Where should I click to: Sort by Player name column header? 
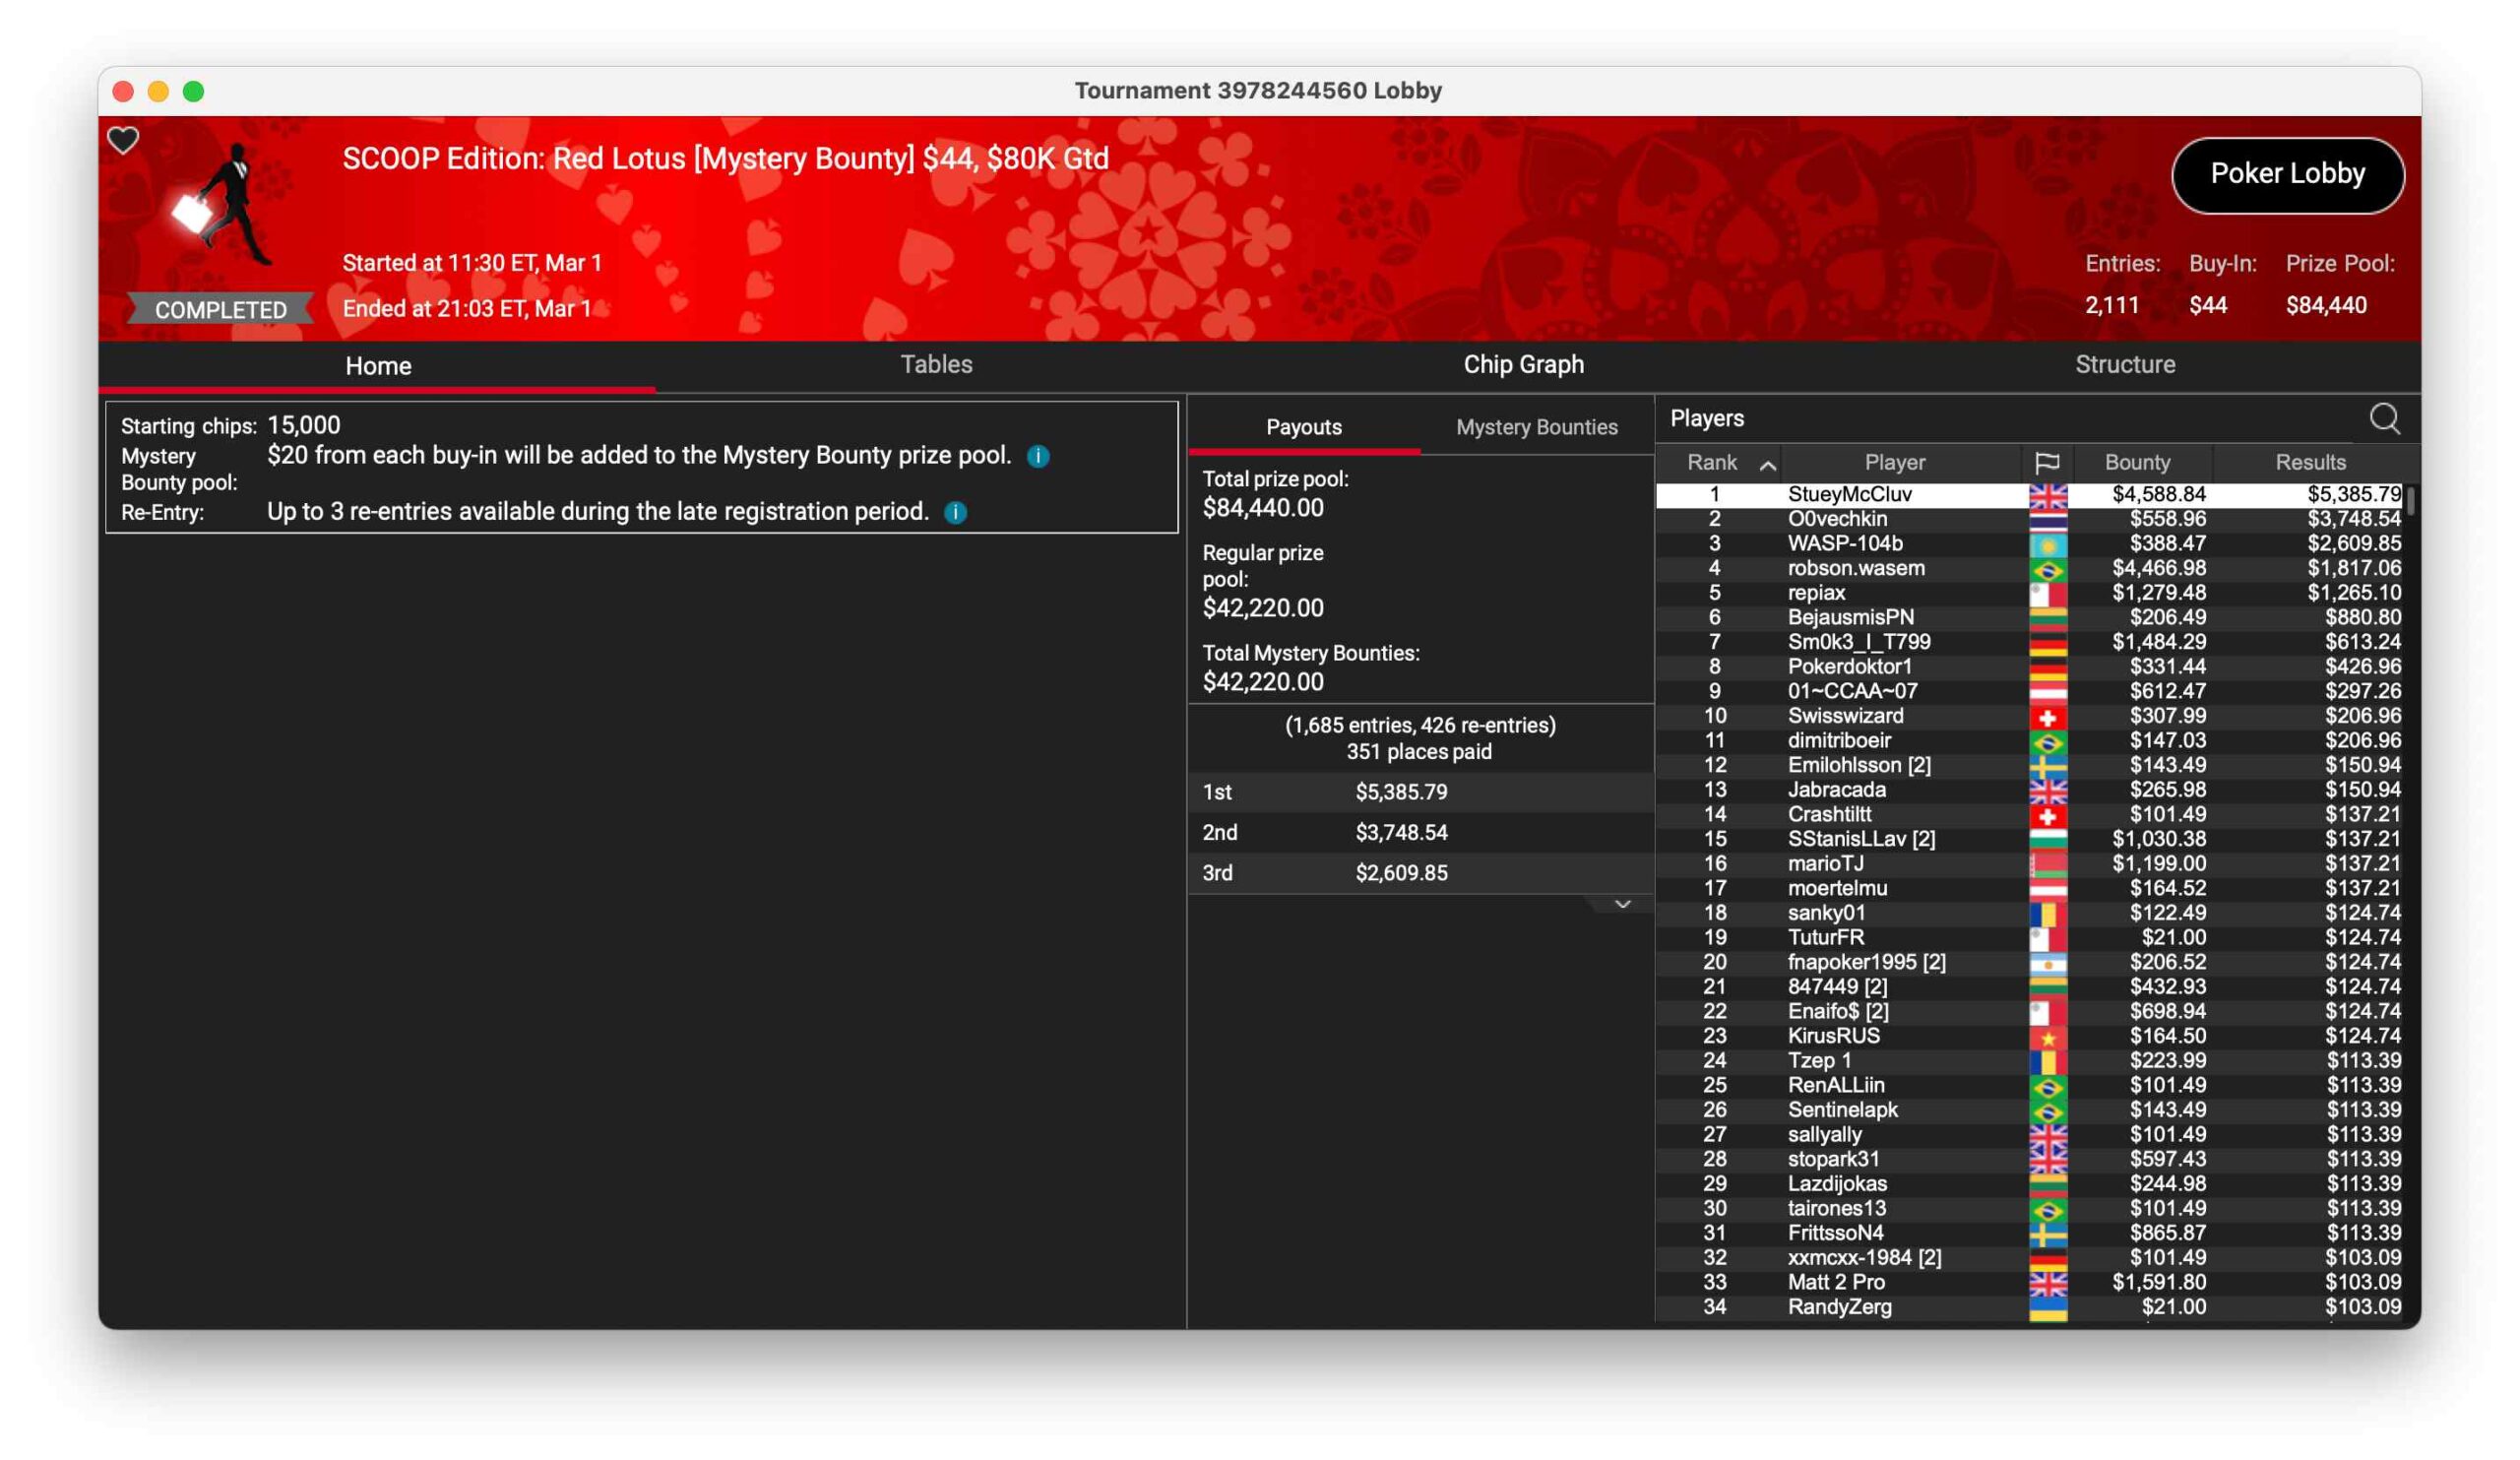click(x=1894, y=462)
